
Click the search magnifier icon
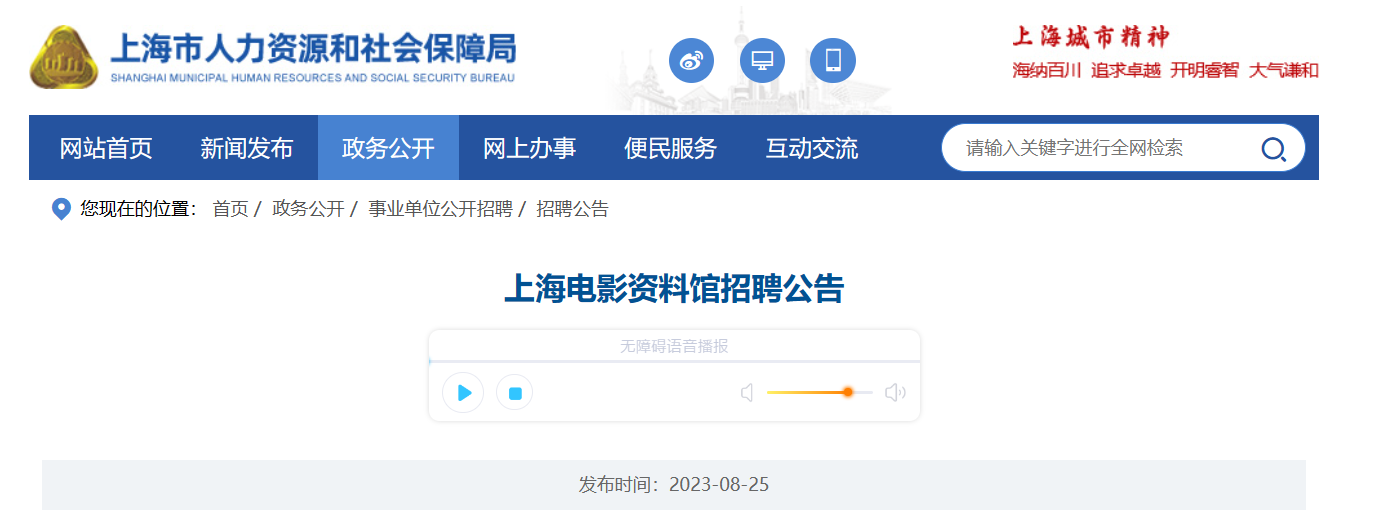pos(1273,149)
